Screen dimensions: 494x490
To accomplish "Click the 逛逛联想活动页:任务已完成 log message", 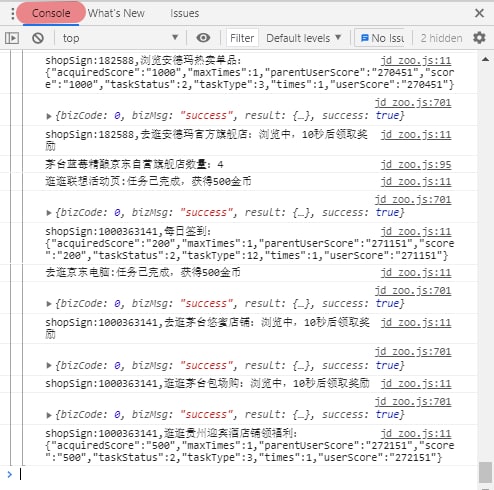I will pyautogui.click(x=148, y=181).
